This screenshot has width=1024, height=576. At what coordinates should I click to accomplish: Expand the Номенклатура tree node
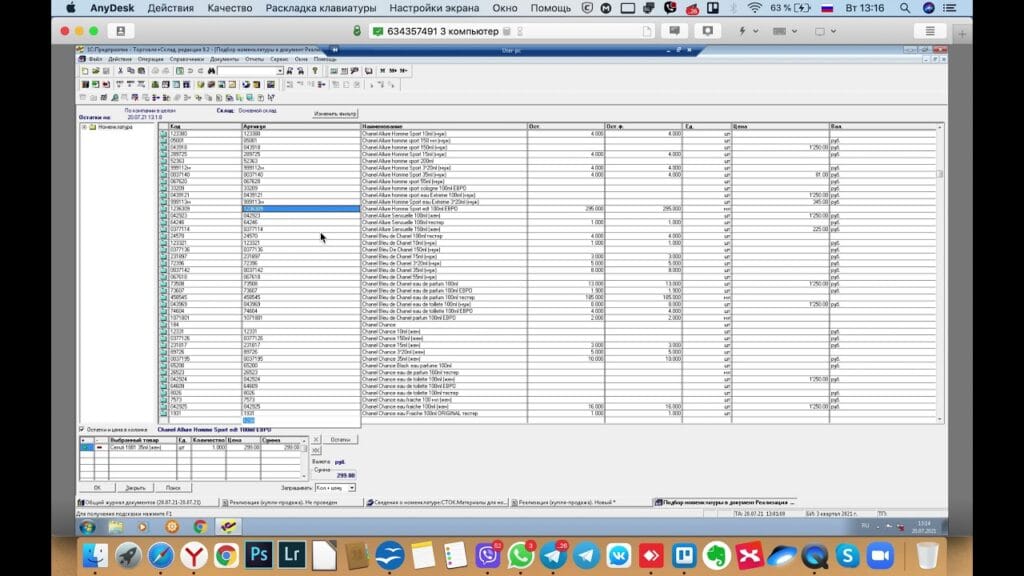(83, 128)
